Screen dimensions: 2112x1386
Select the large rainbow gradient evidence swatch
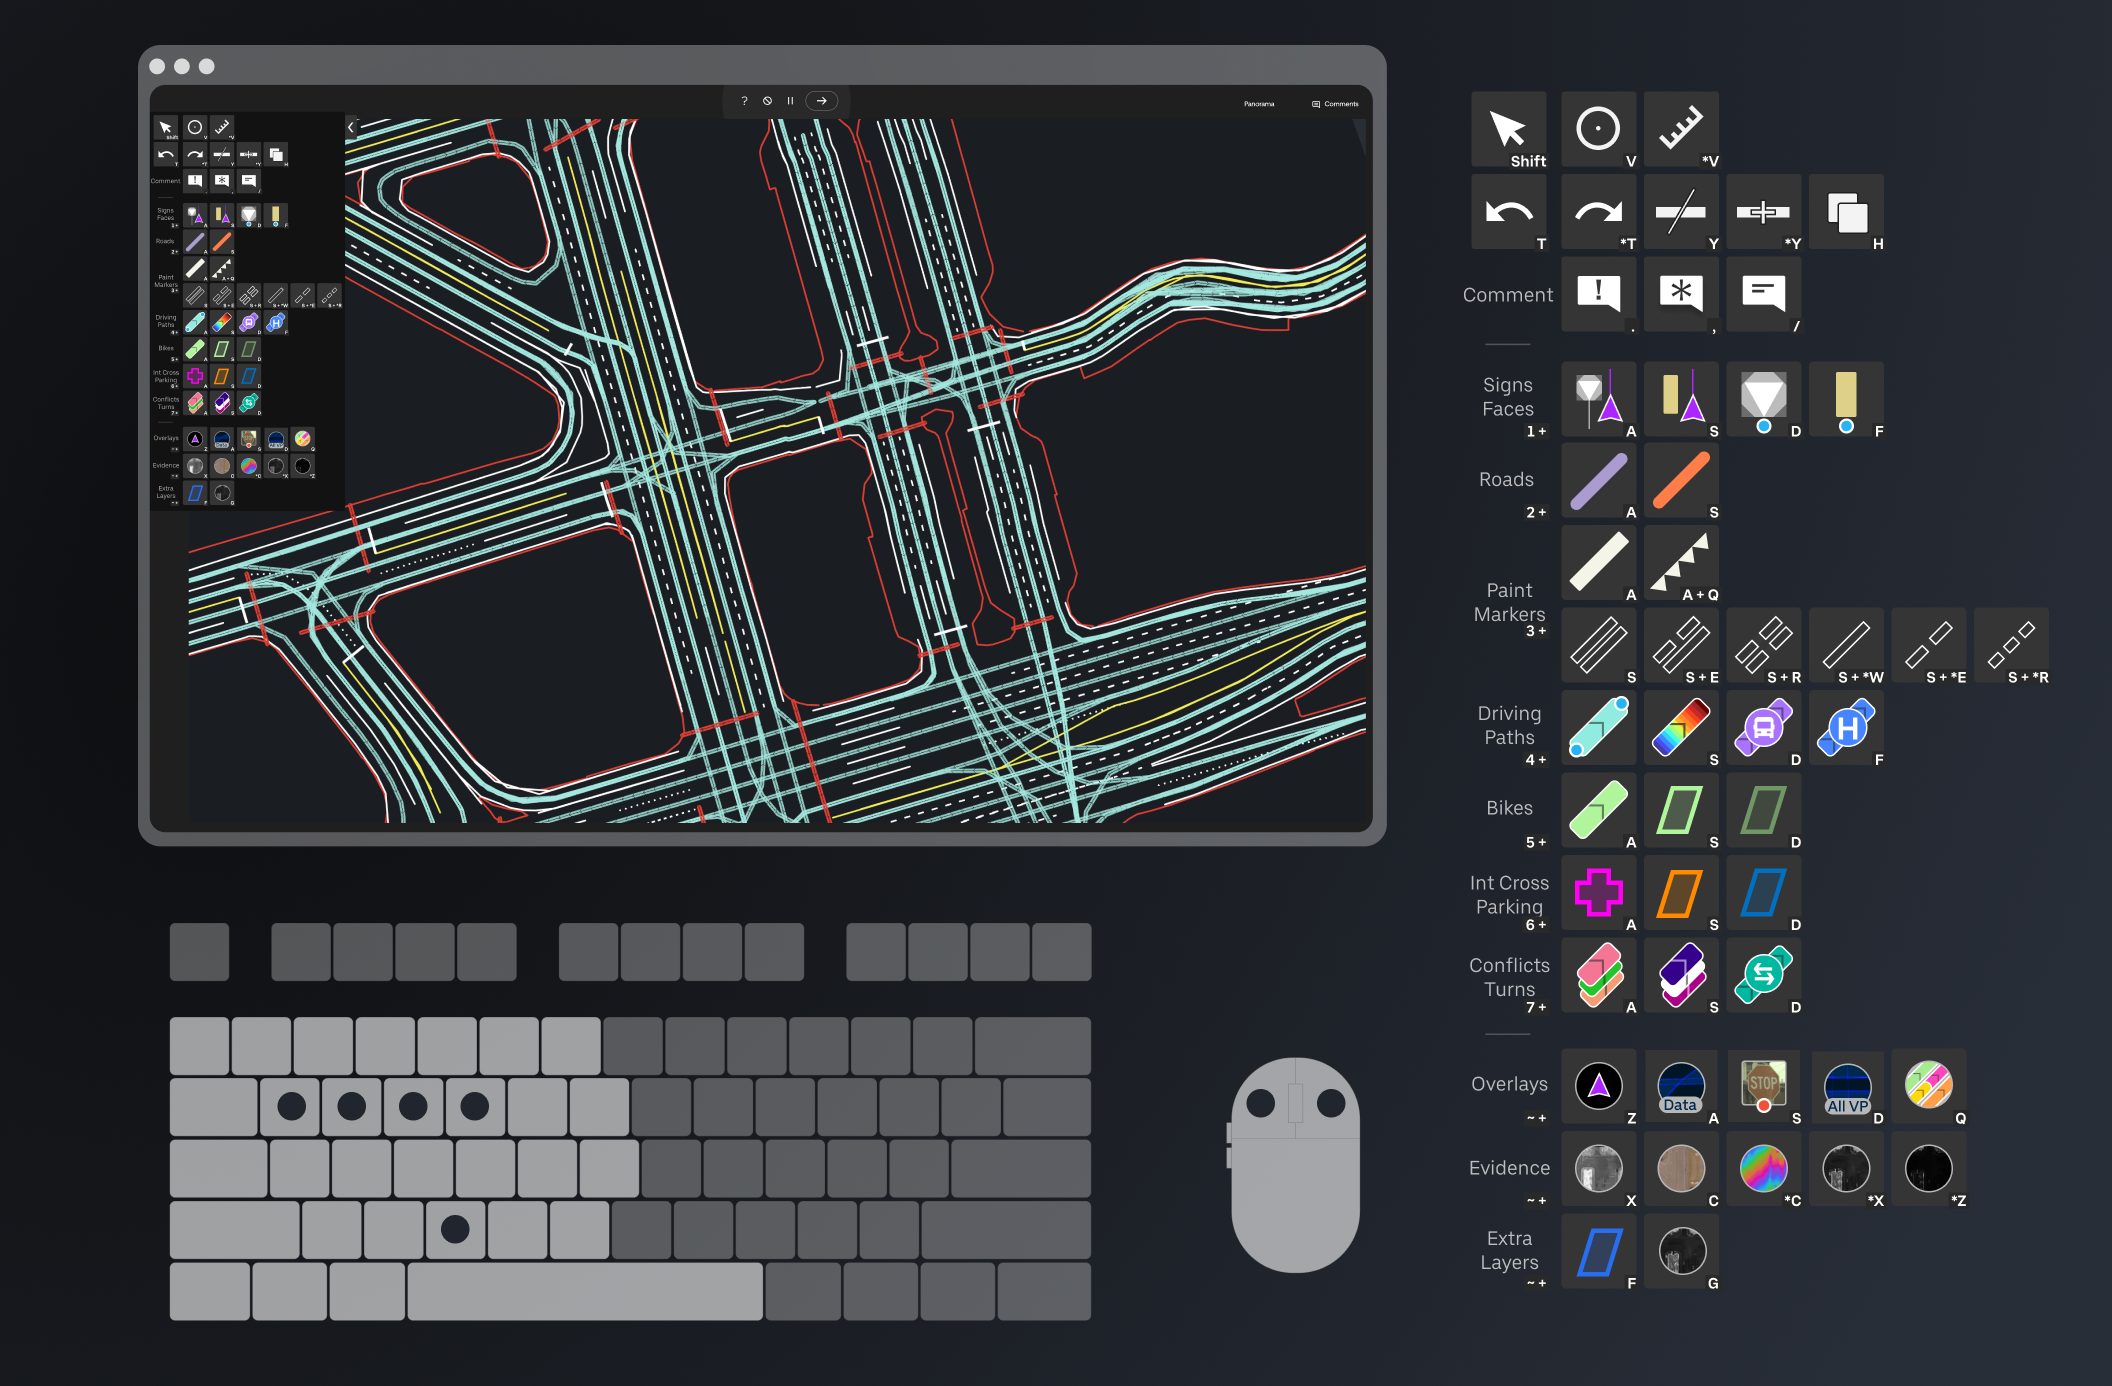[1763, 1168]
